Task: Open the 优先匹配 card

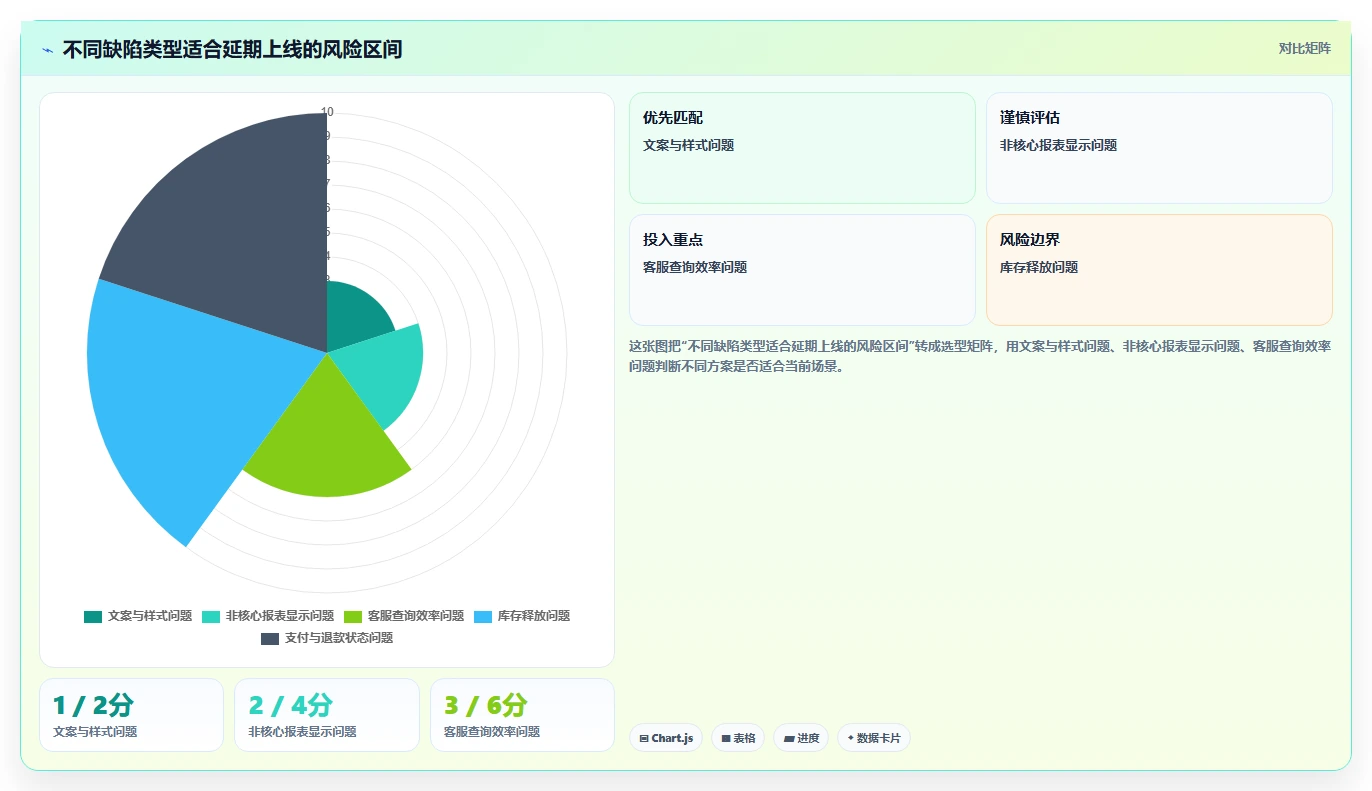Action: pyautogui.click(x=802, y=148)
